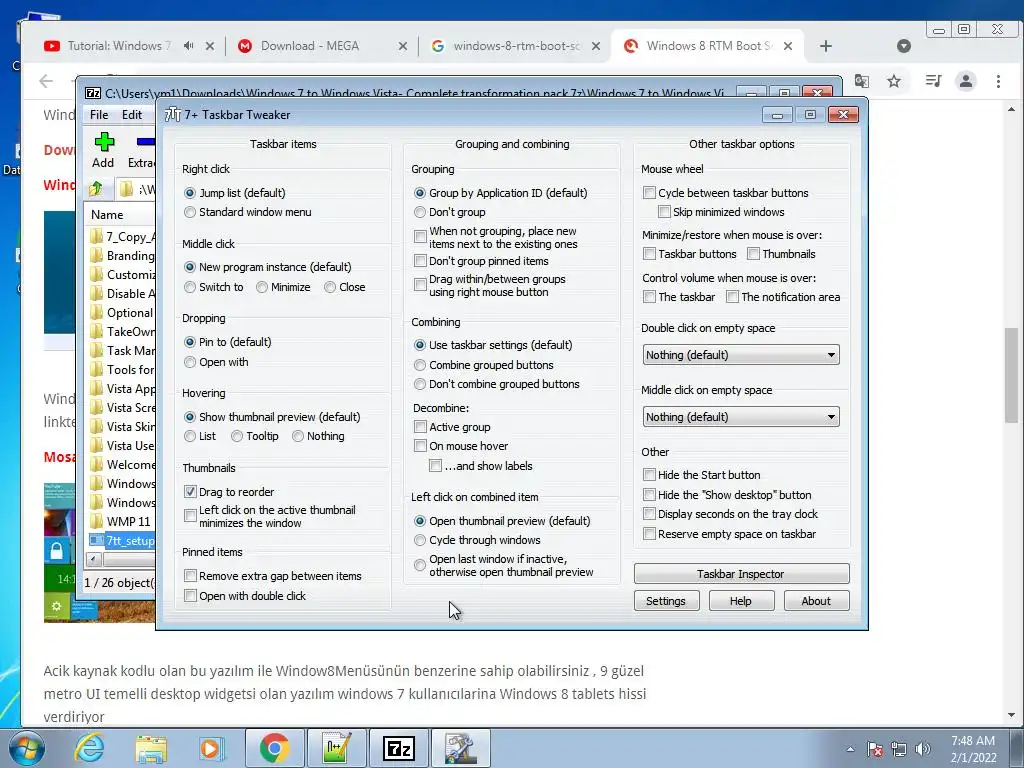Open Action Center flag tray icon
1024x768 pixels.
874,749
